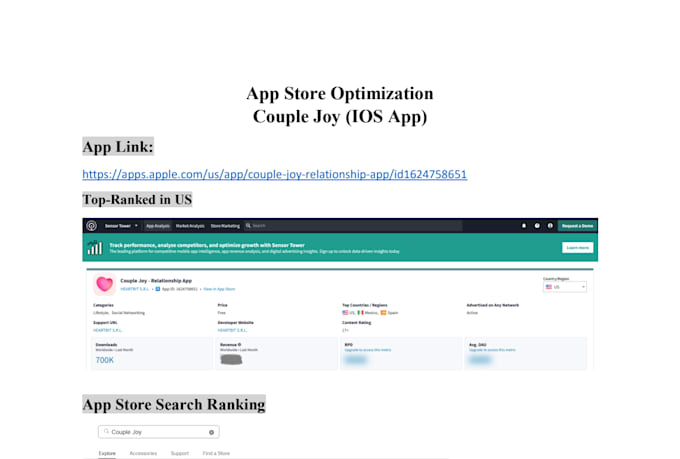Click the Mexico flag in Top Countries
This screenshot has width=680, height=459.
[360, 312]
